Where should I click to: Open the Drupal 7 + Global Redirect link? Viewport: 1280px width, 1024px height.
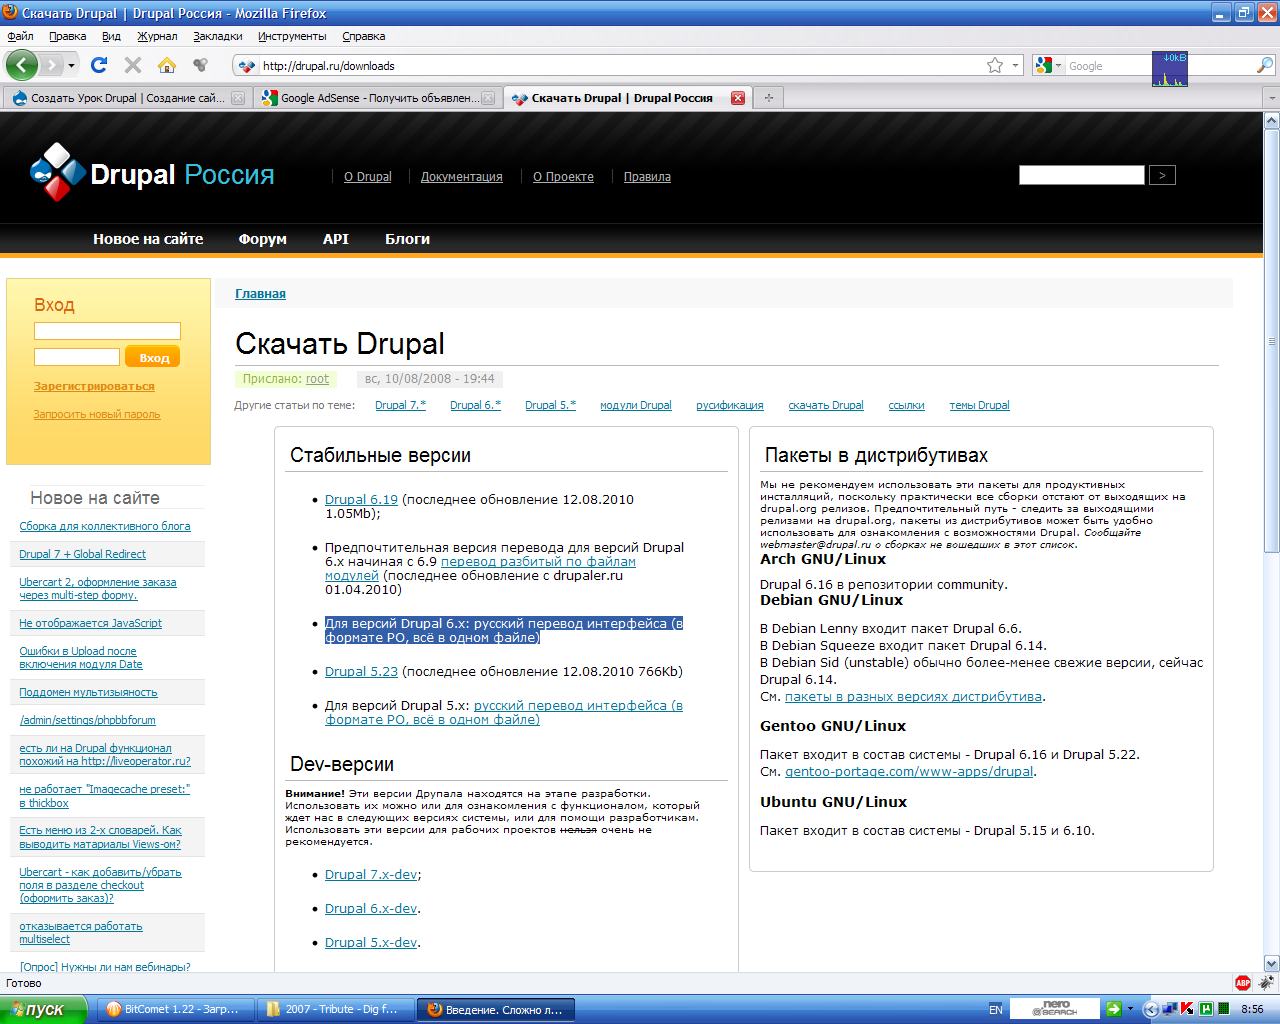[x=82, y=554]
